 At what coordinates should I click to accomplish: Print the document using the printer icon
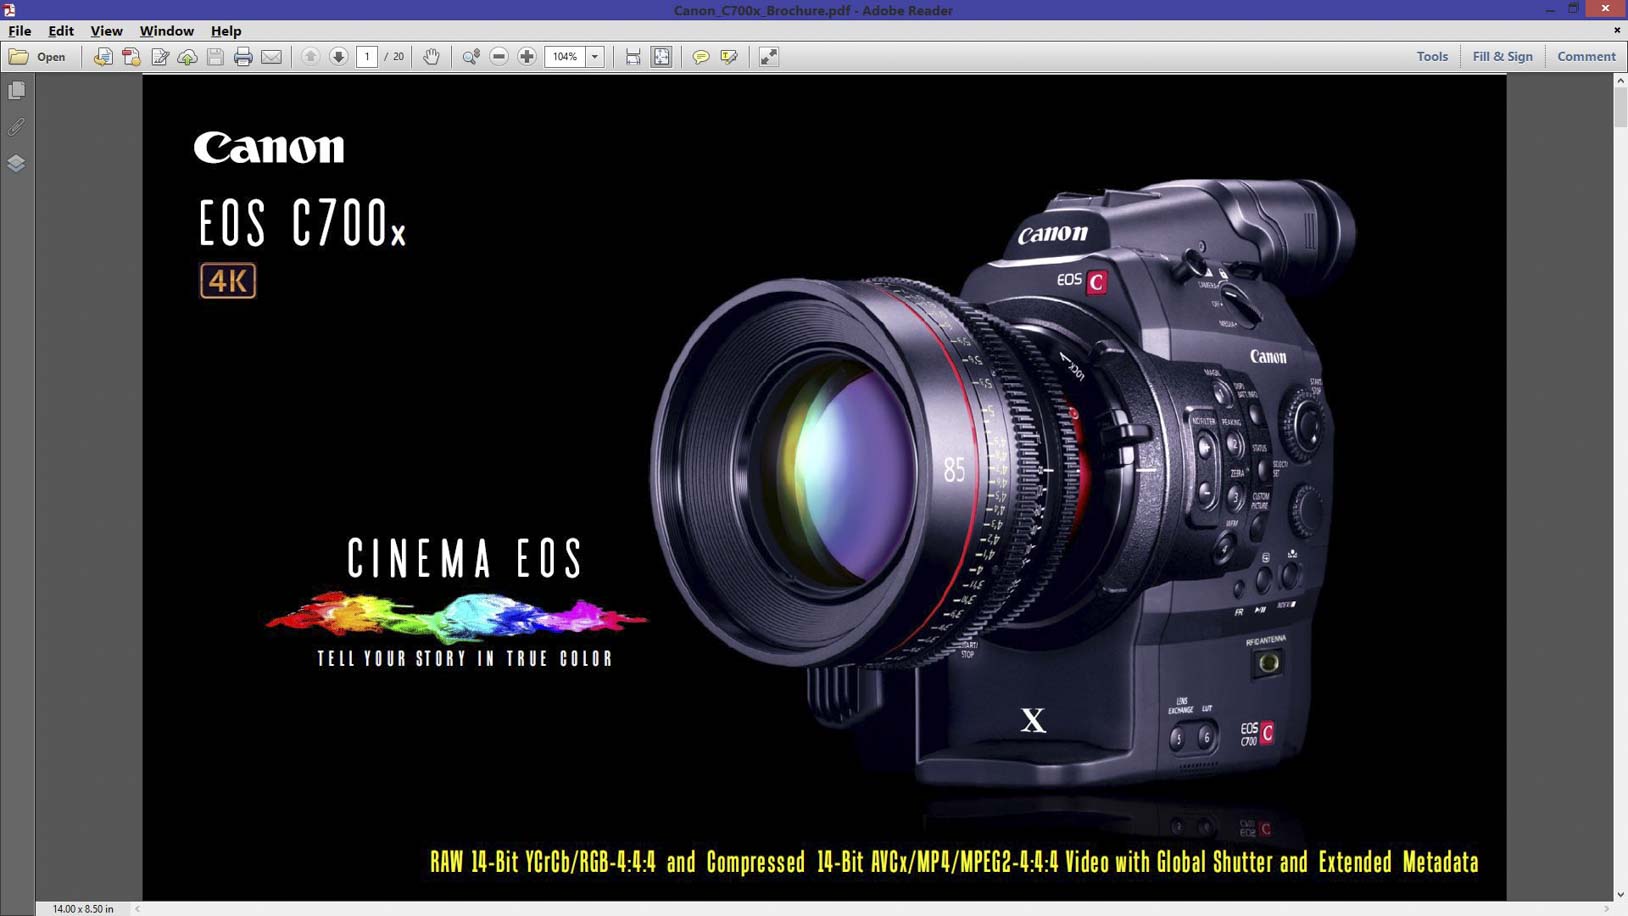[x=243, y=57]
